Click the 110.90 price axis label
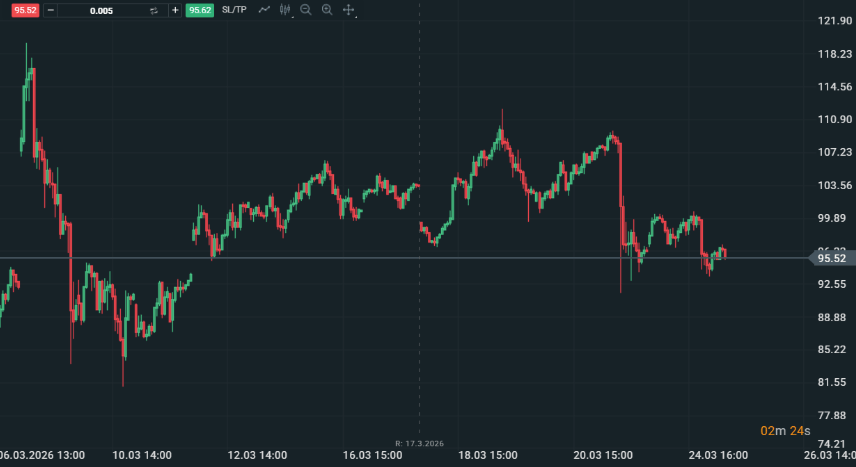The width and height of the screenshot is (856, 467). (x=833, y=120)
